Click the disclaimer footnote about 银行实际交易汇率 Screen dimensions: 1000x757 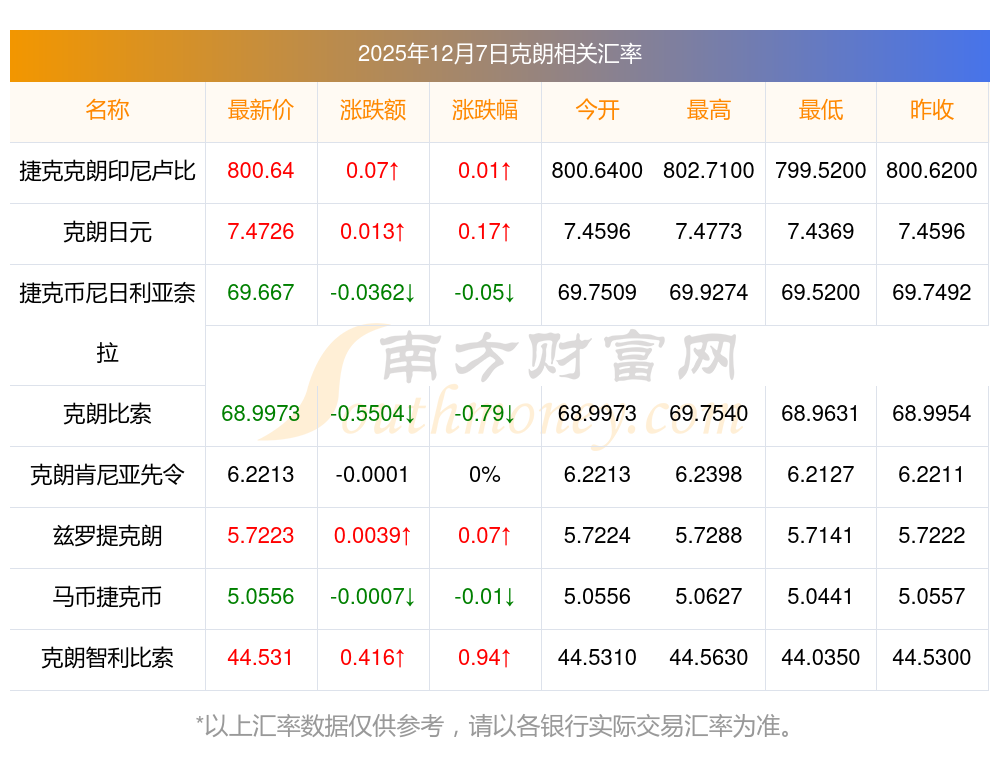[494, 726]
